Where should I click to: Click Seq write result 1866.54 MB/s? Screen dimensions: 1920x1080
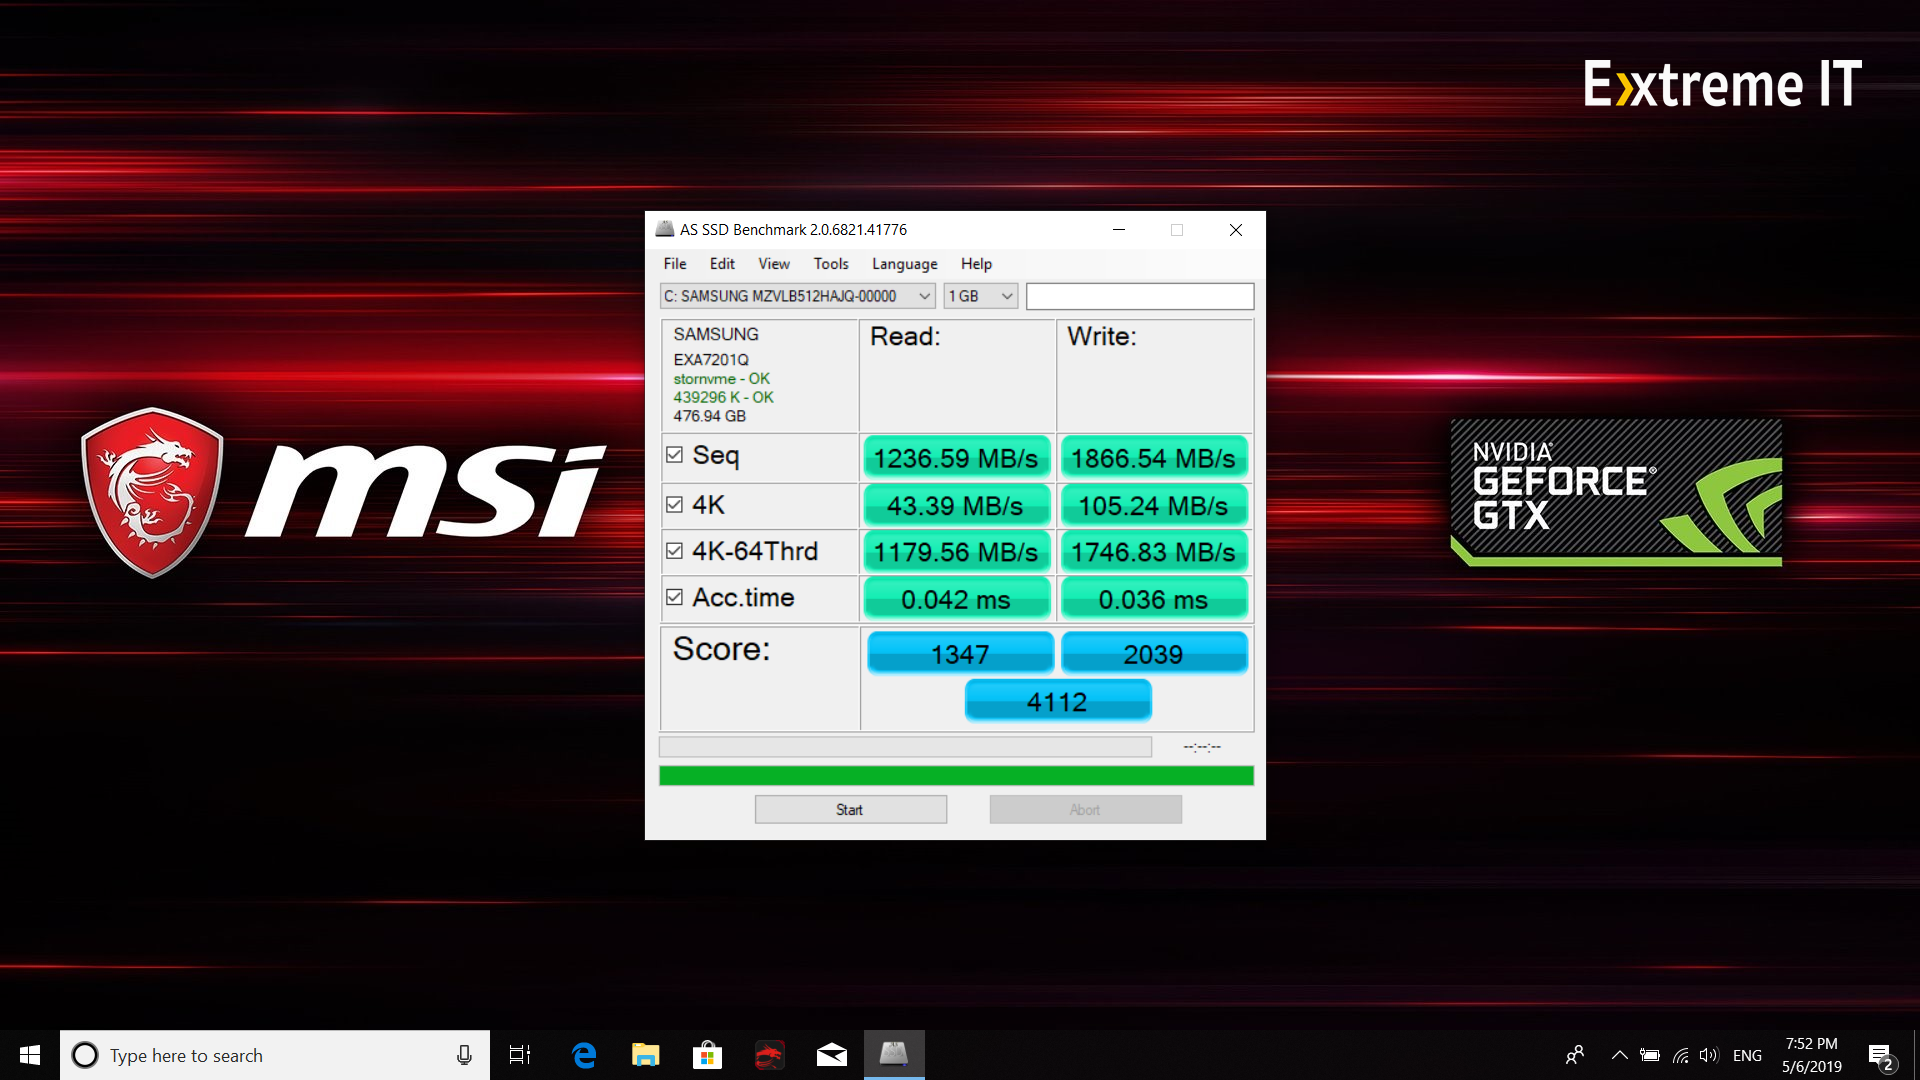point(1153,458)
